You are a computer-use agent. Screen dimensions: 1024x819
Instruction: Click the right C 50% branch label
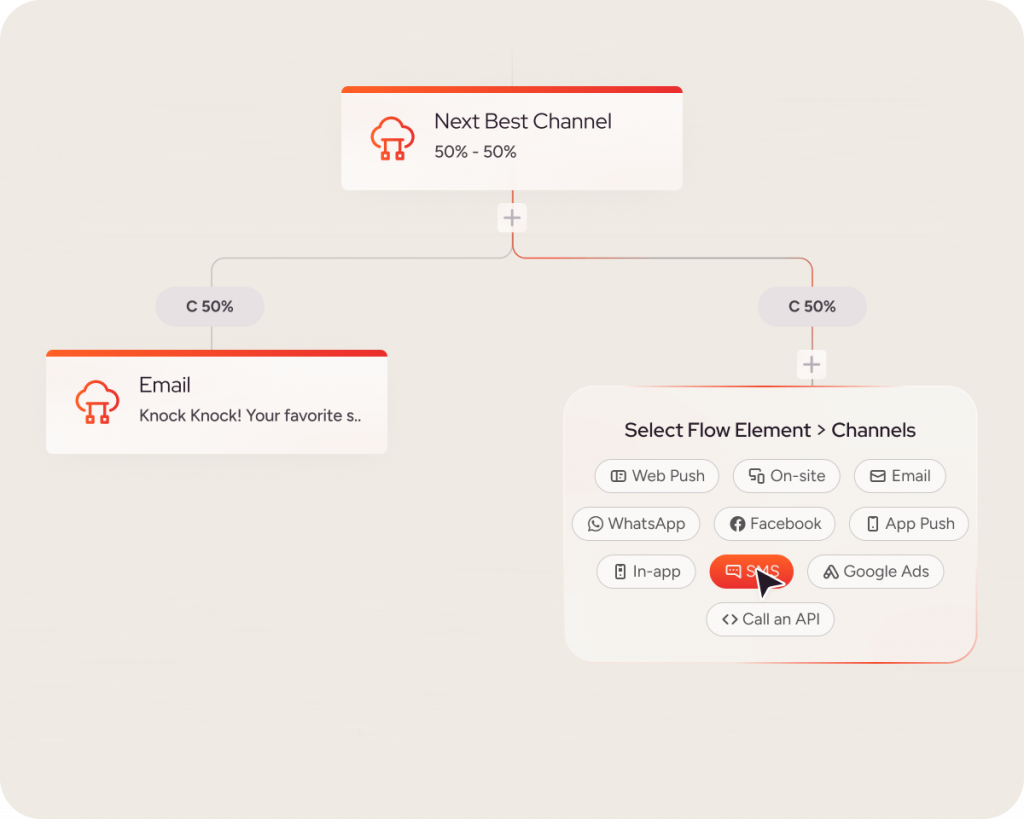pyautogui.click(x=811, y=306)
